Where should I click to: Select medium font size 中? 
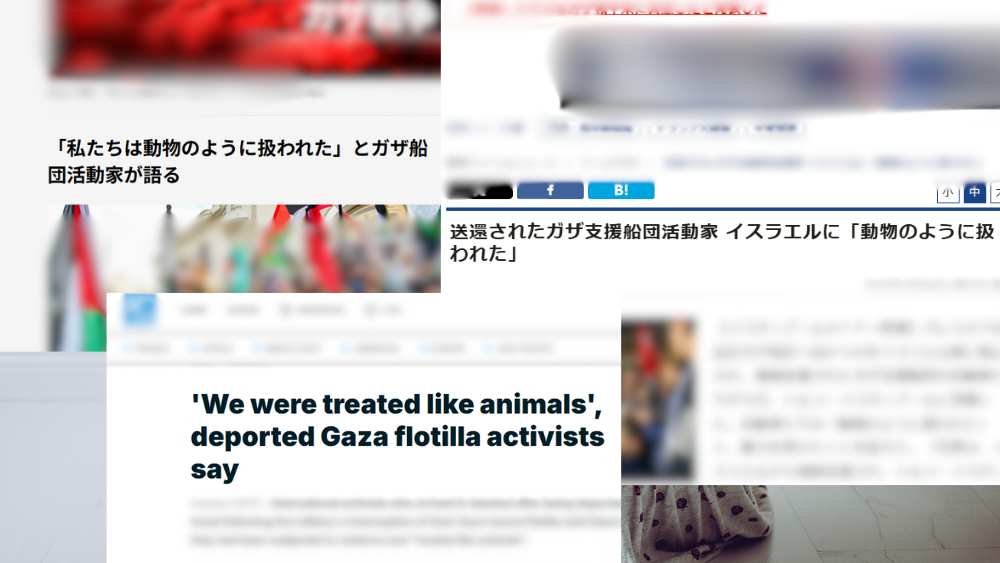974,193
